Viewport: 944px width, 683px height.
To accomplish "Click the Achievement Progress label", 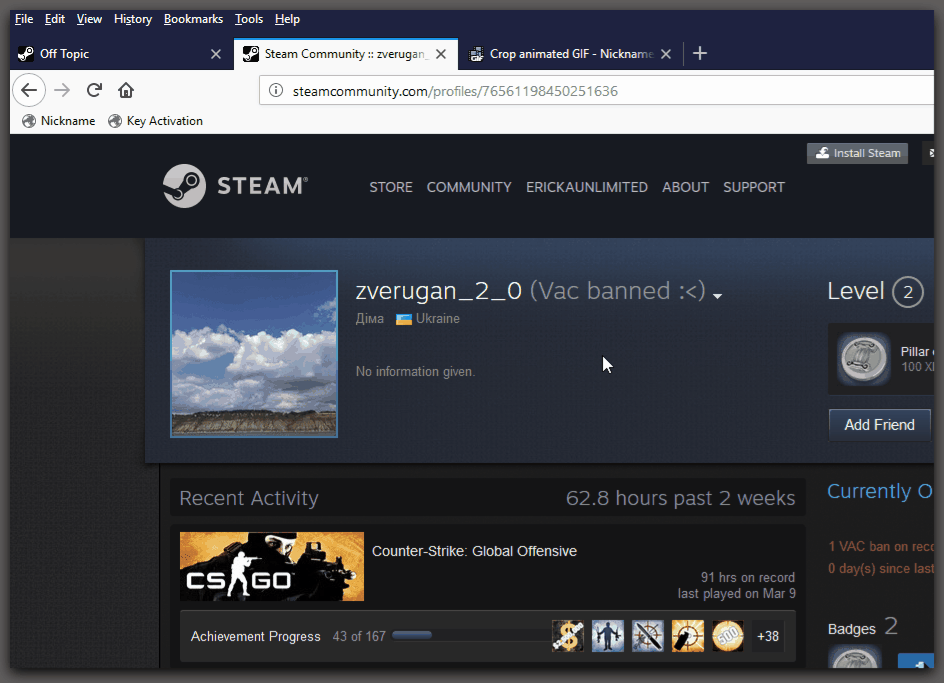I will pyautogui.click(x=255, y=637).
